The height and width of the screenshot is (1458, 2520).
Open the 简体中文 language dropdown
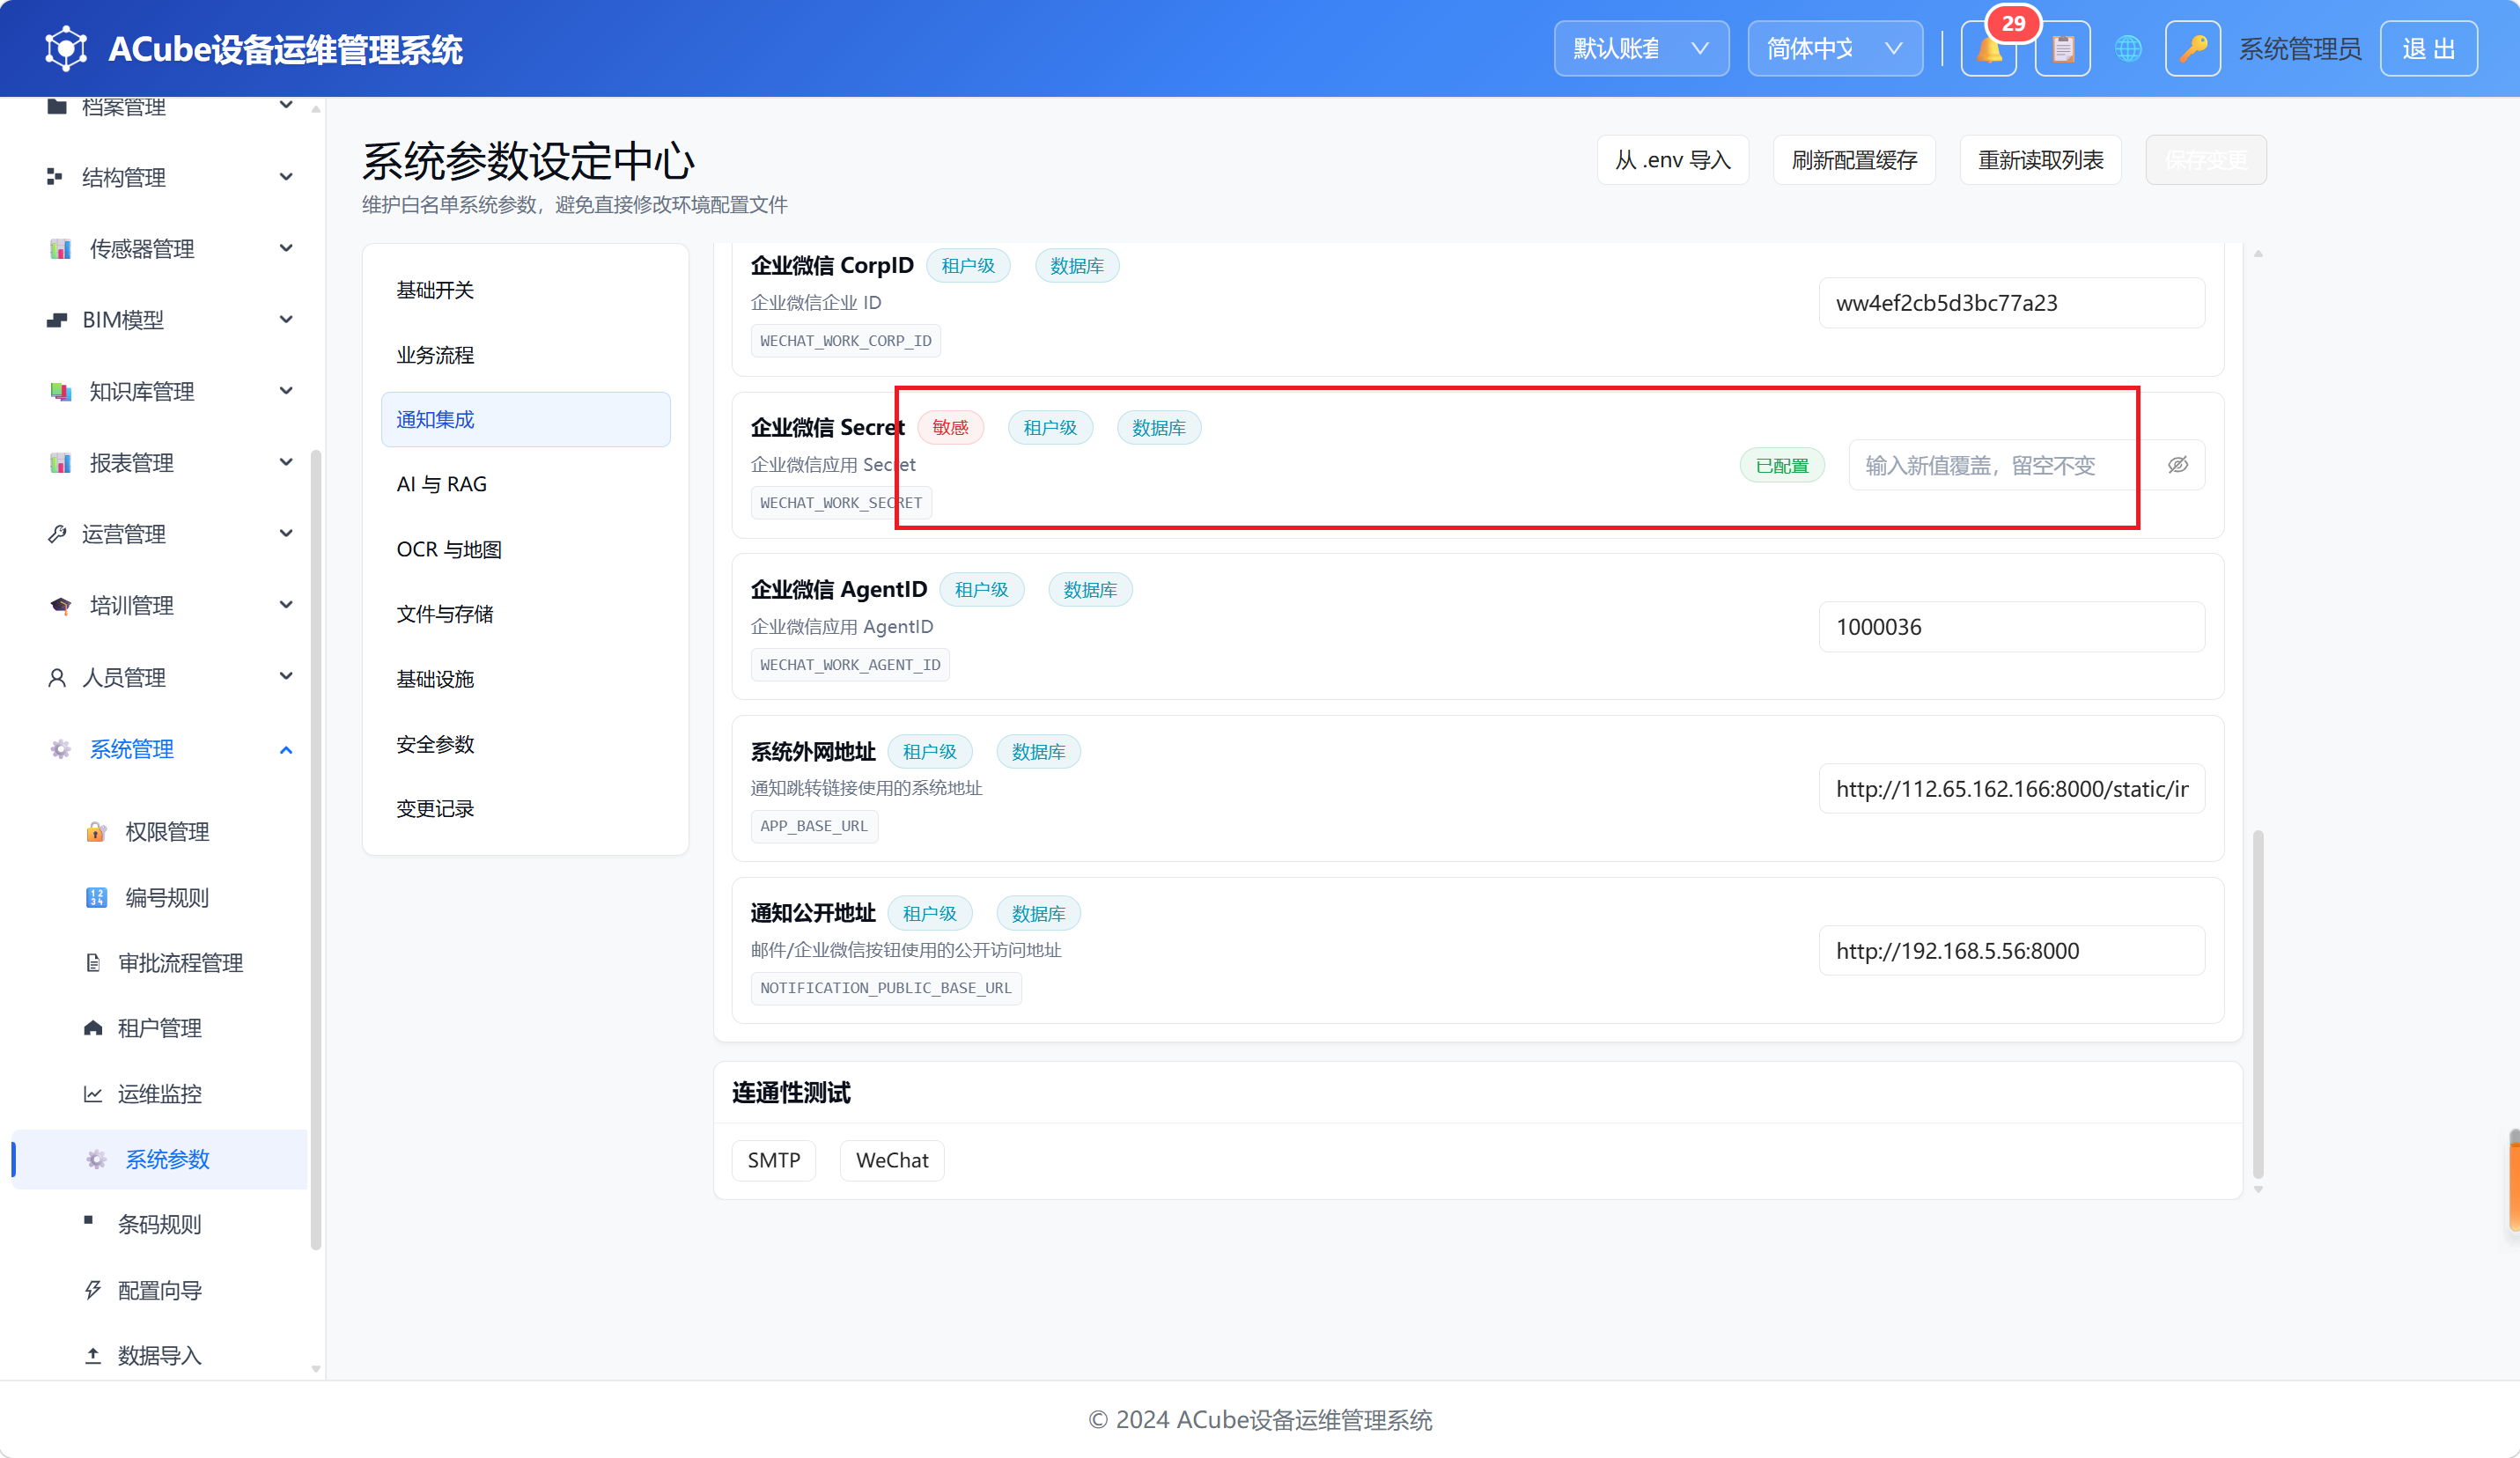[x=1834, y=48]
